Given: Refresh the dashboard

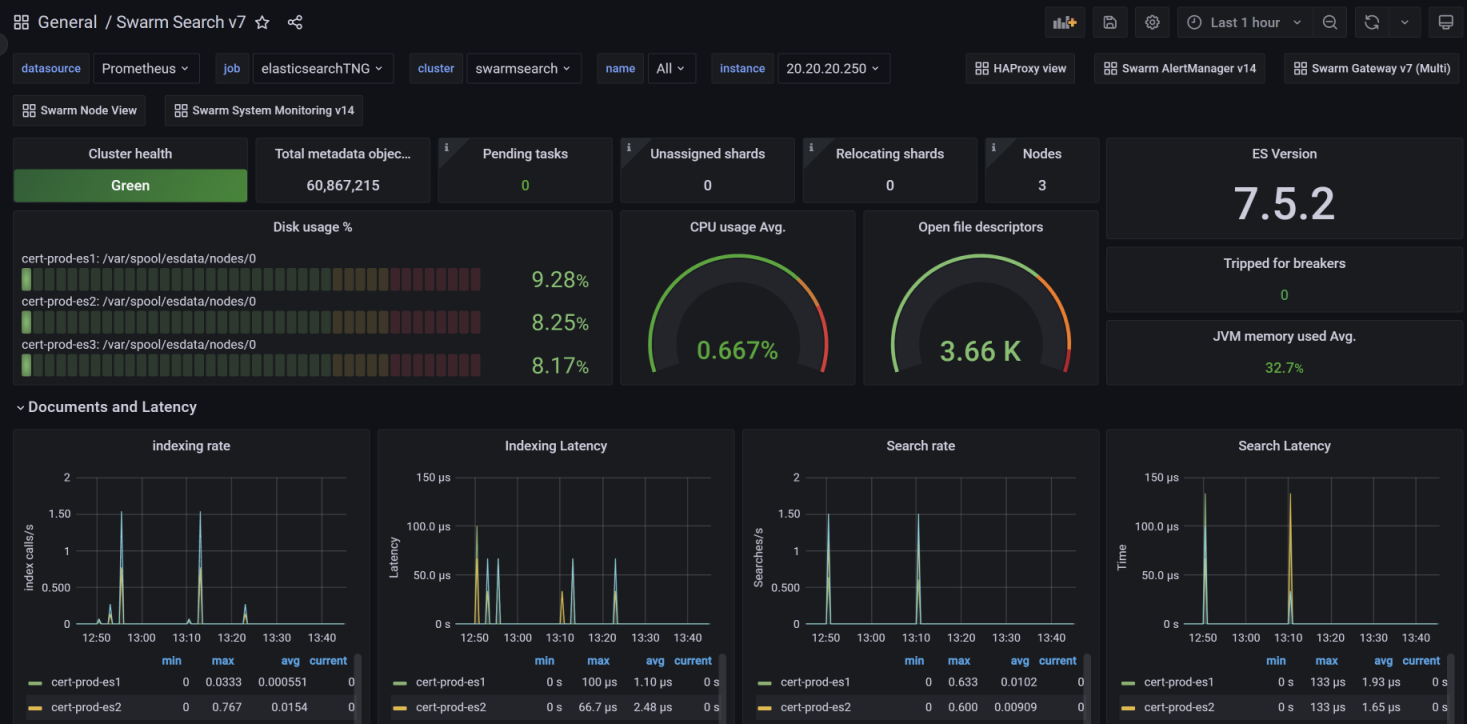Looking at the screenshot, I should (1372, 22).
